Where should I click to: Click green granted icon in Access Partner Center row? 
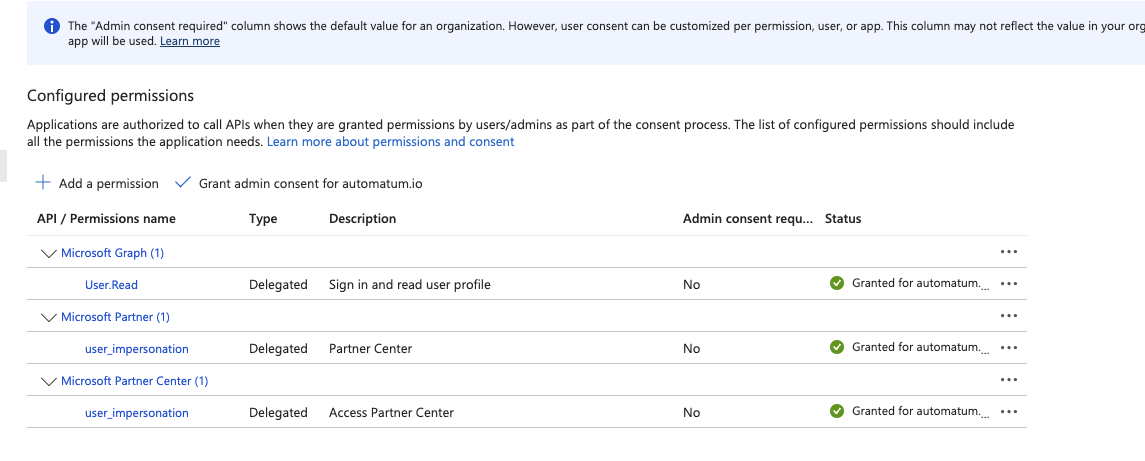(837, 412)
